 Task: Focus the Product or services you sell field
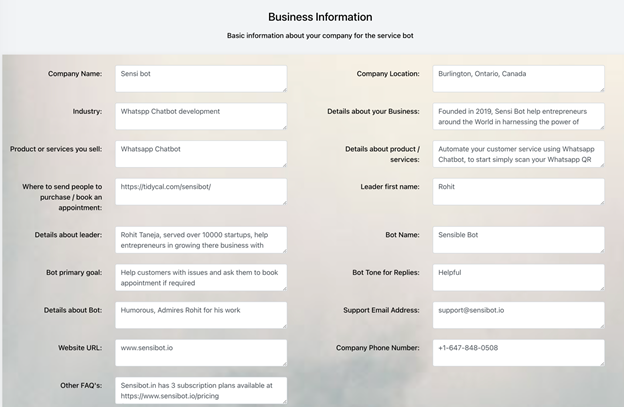coord(199,153)
